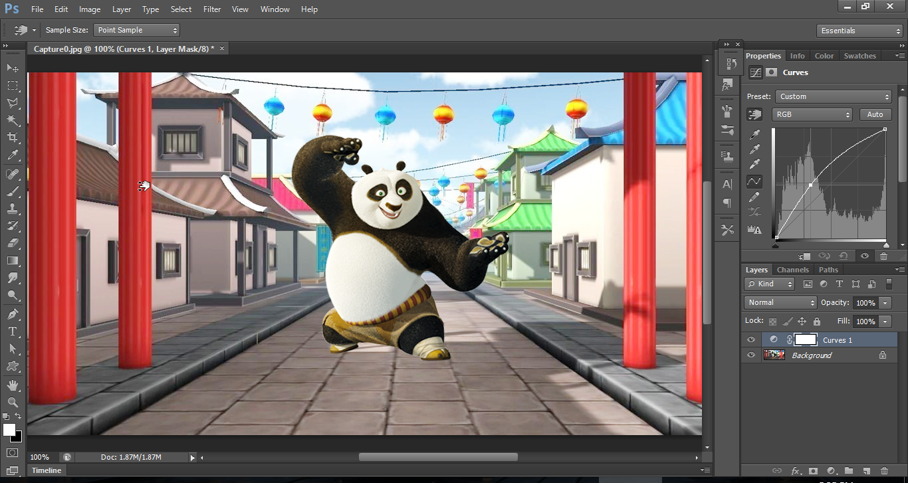Select the Pen tool
The image size is (909, 484).
pos(13,314)
